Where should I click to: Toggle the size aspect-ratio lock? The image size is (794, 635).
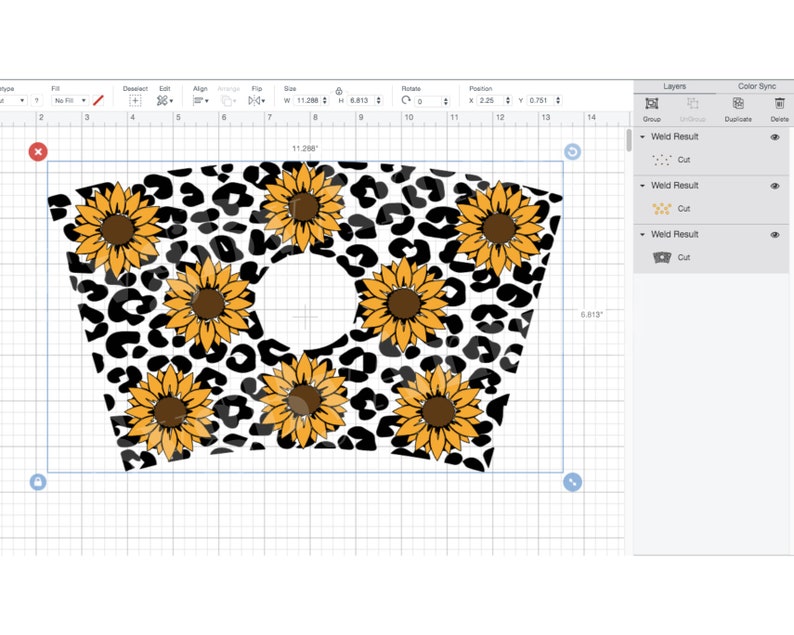pos(339,91)
